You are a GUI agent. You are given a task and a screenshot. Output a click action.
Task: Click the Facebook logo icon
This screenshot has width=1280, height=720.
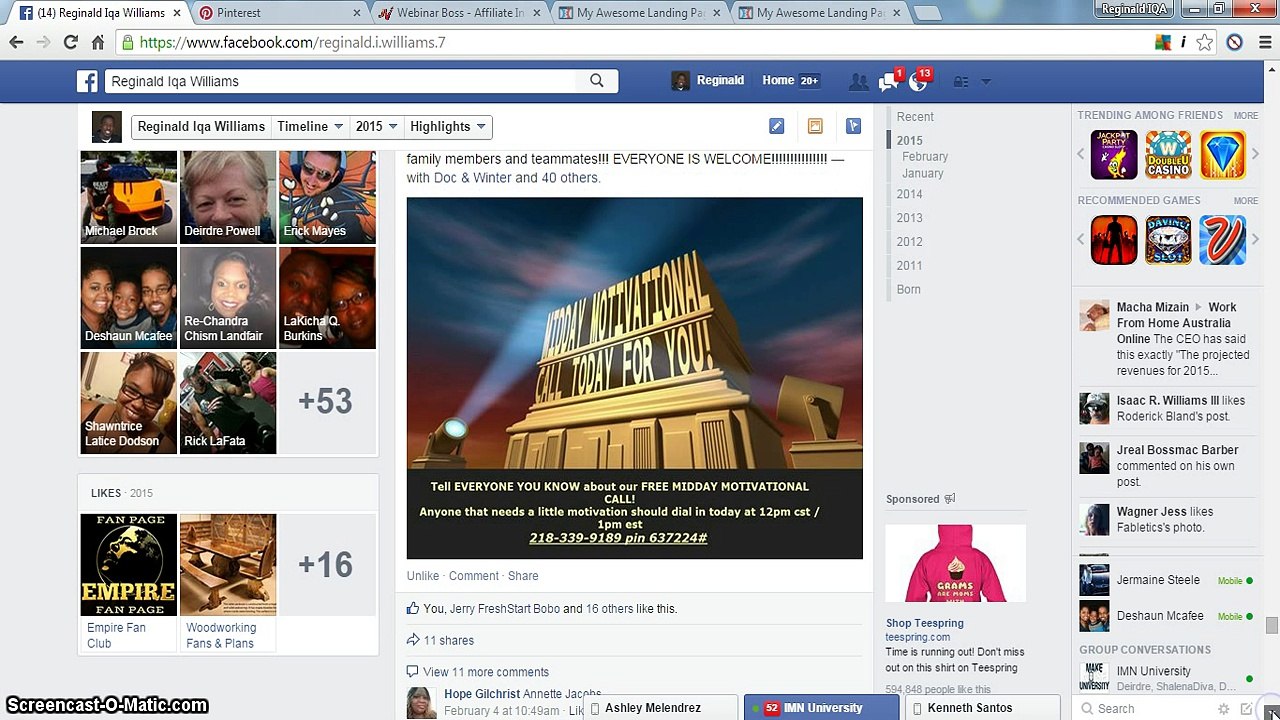click(88, 81)
